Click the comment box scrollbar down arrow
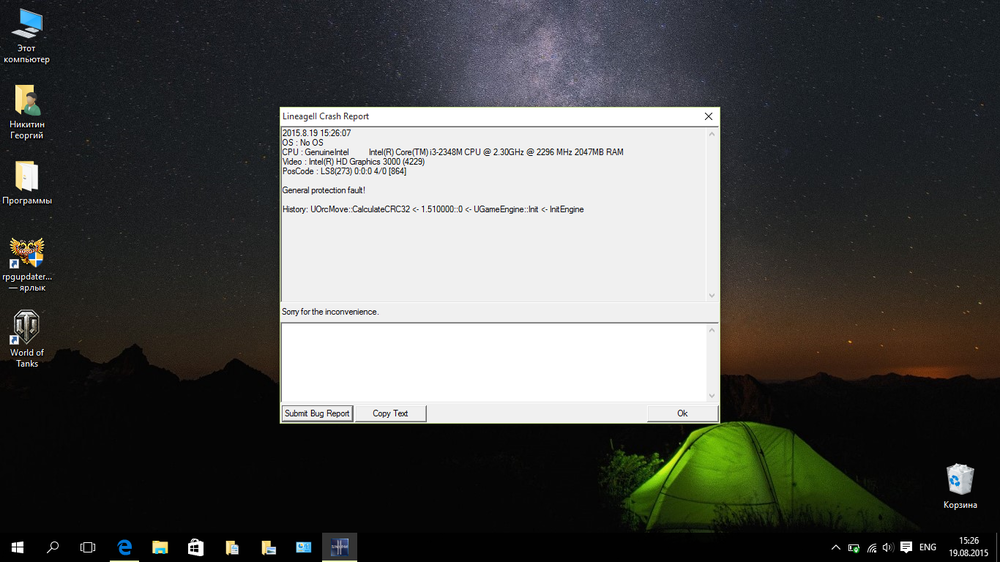The image size is (1000, 562). click(712, 396)
